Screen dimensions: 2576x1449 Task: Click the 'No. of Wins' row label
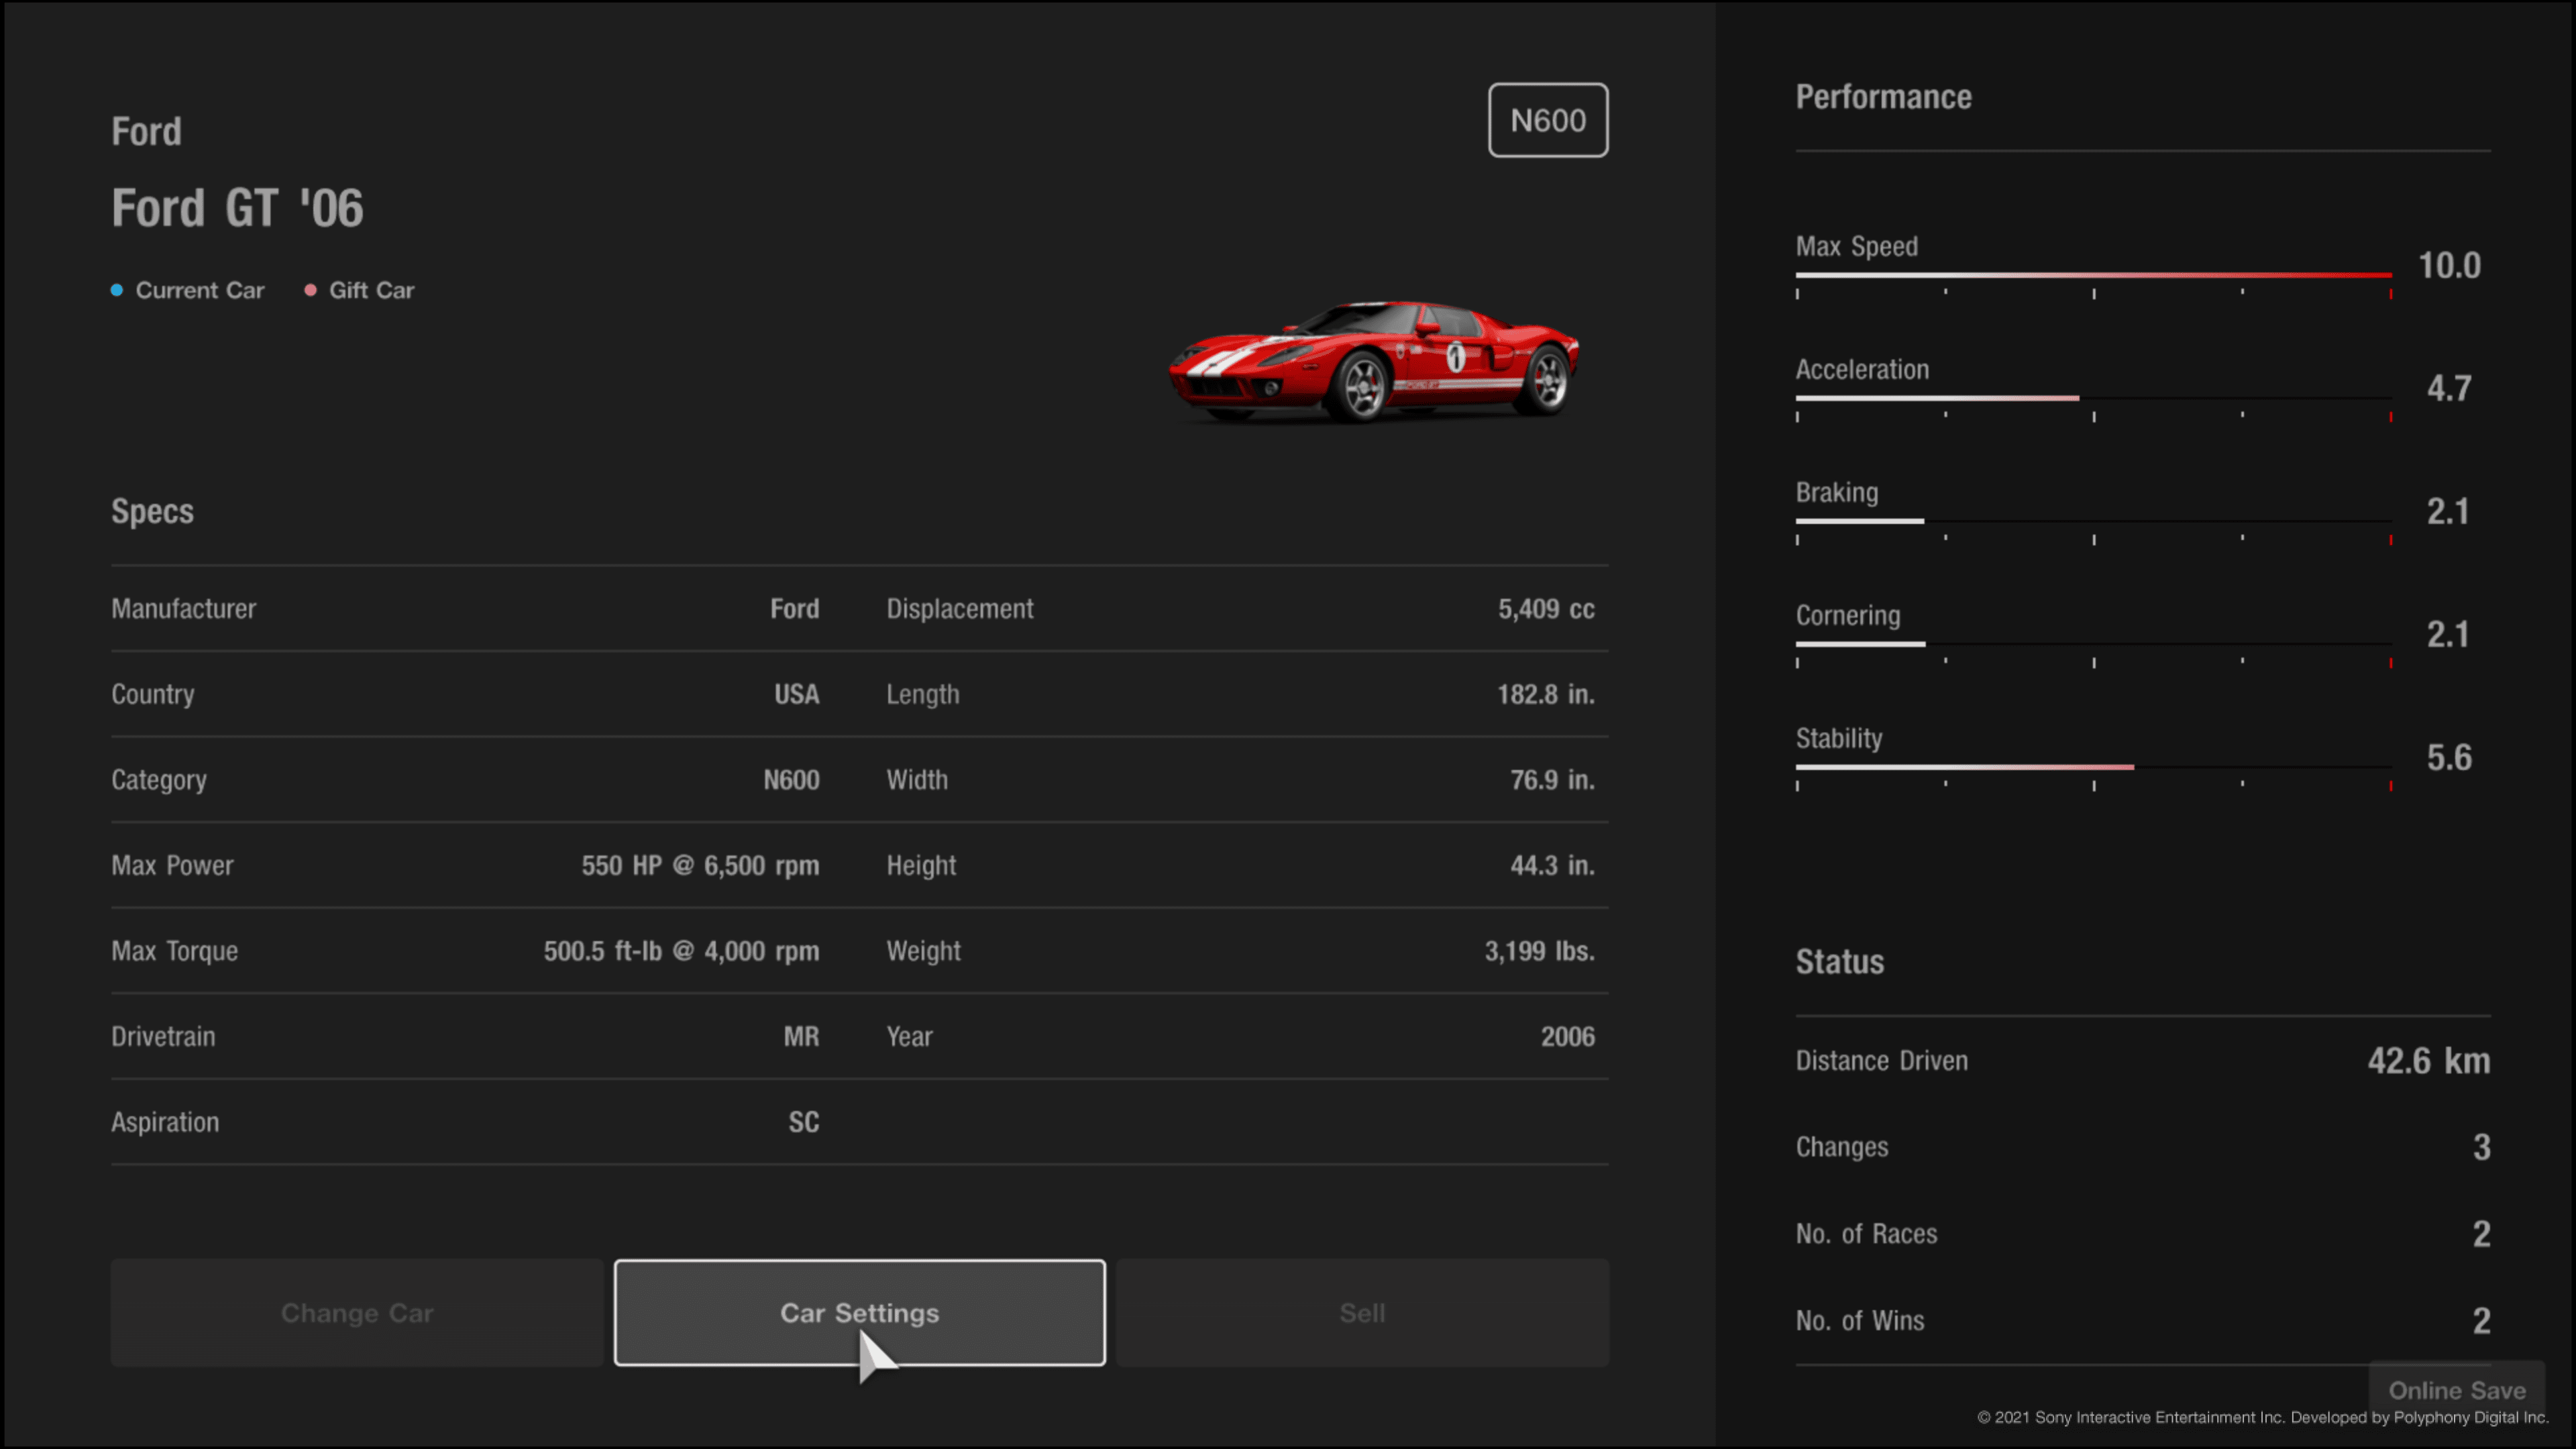point(1859,1321)
